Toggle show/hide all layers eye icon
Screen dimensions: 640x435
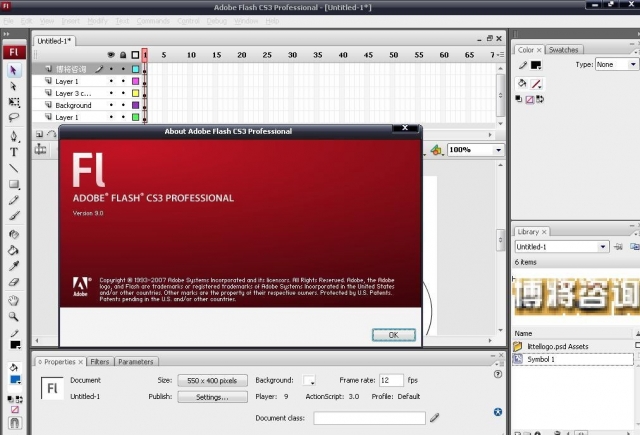[x=111, y=55]
